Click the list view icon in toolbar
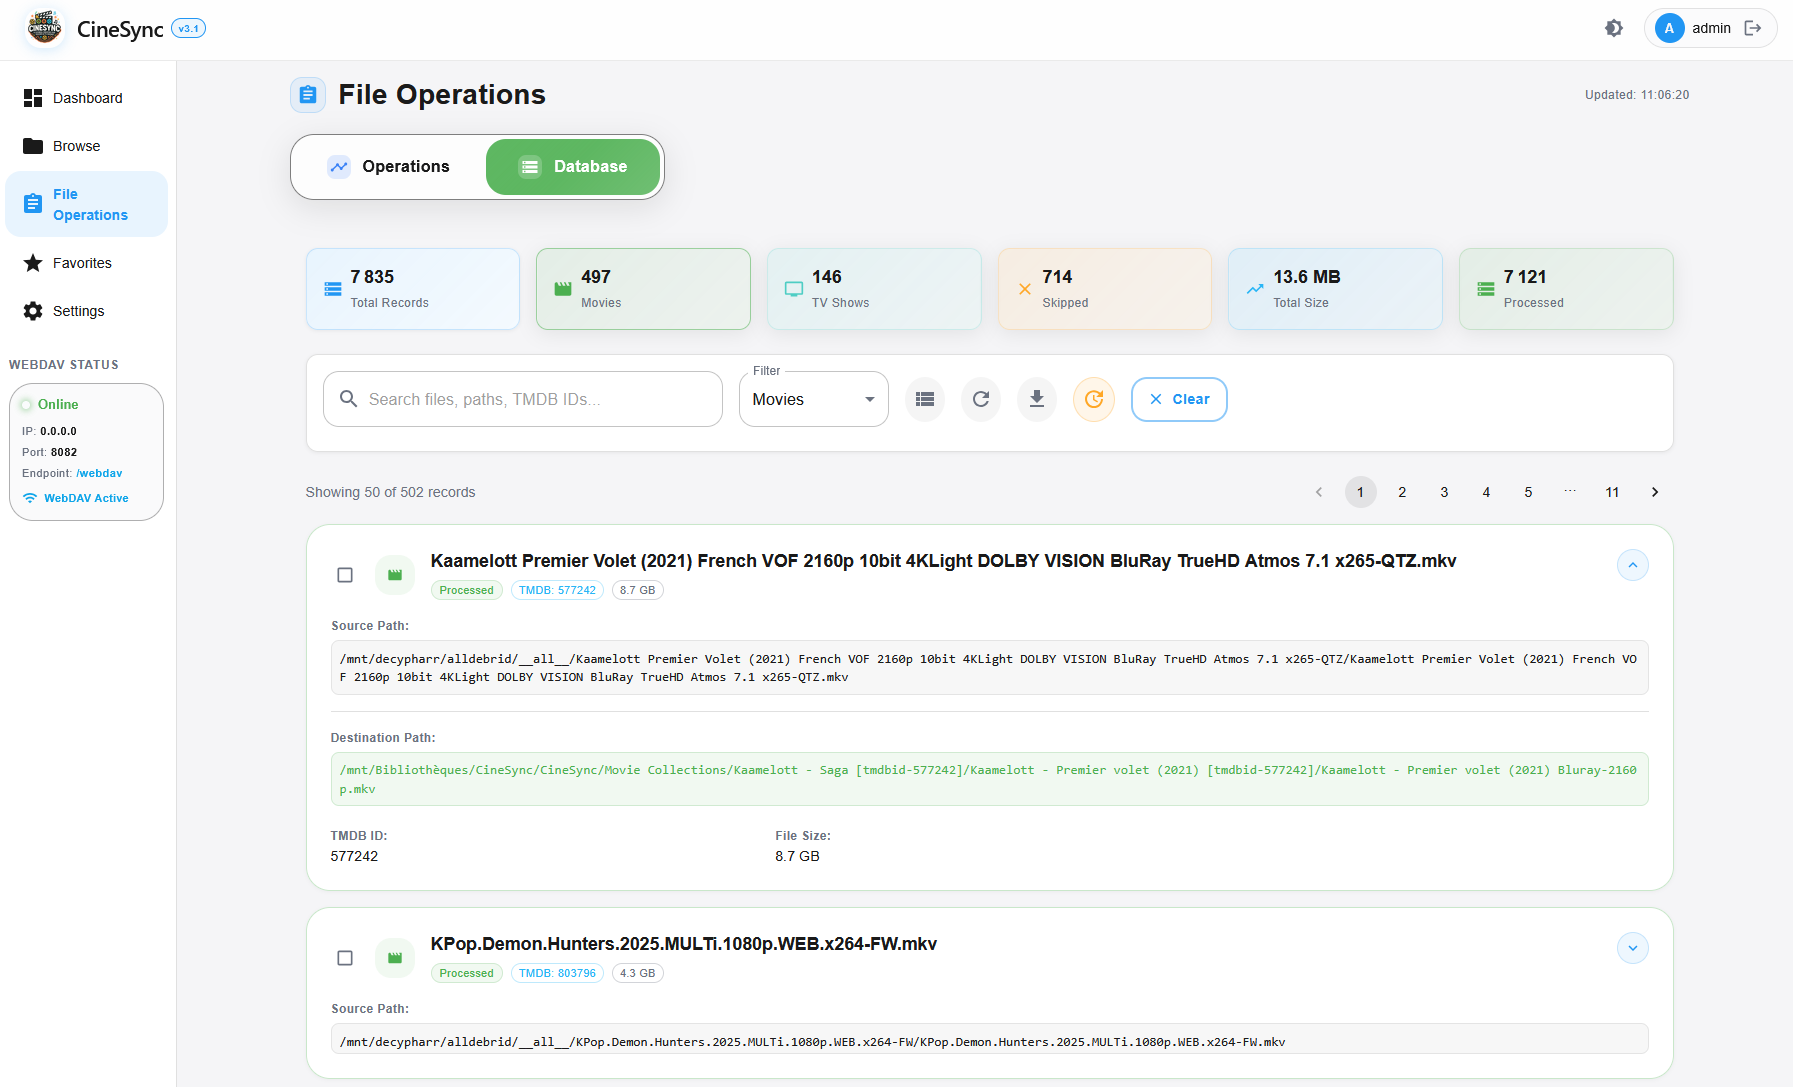1793x1087 pixels. [924, 399]
